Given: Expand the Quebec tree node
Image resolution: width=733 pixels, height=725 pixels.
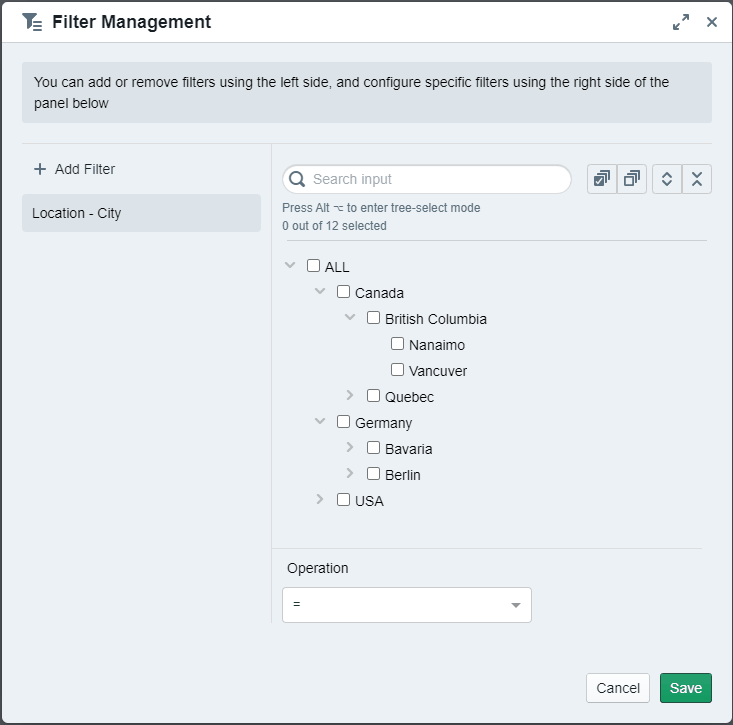Looking at the screenshot, I should (x=350, y=396).
